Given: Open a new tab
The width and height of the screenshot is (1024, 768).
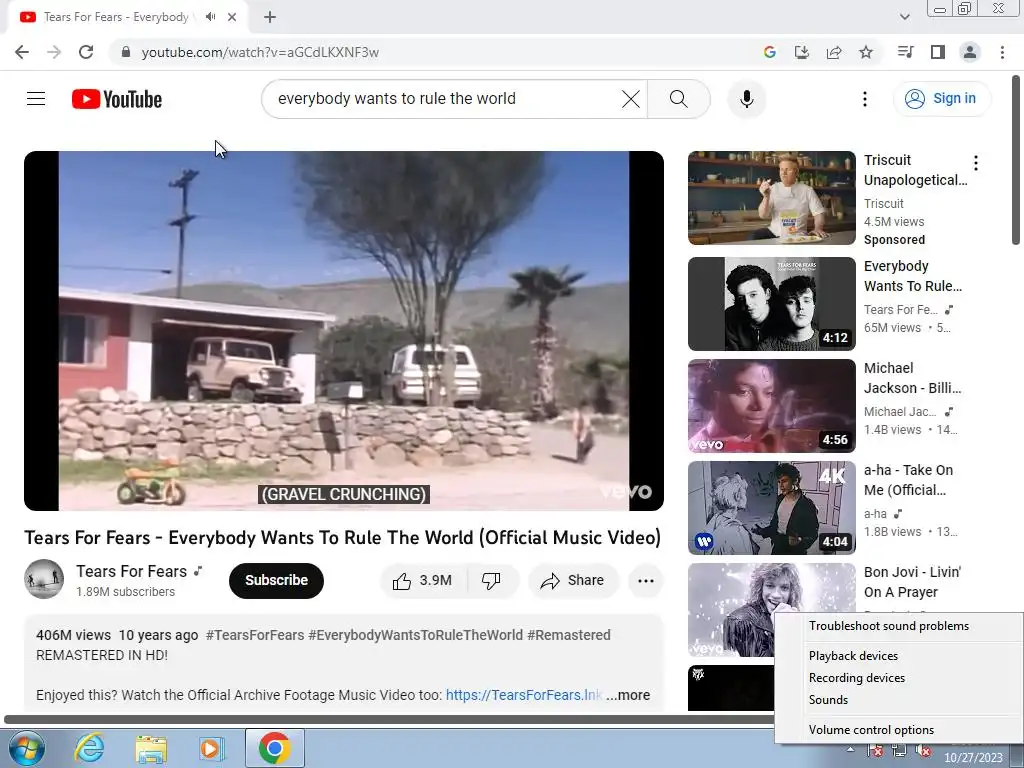Looking at the screenshot, I should [270, 17].
